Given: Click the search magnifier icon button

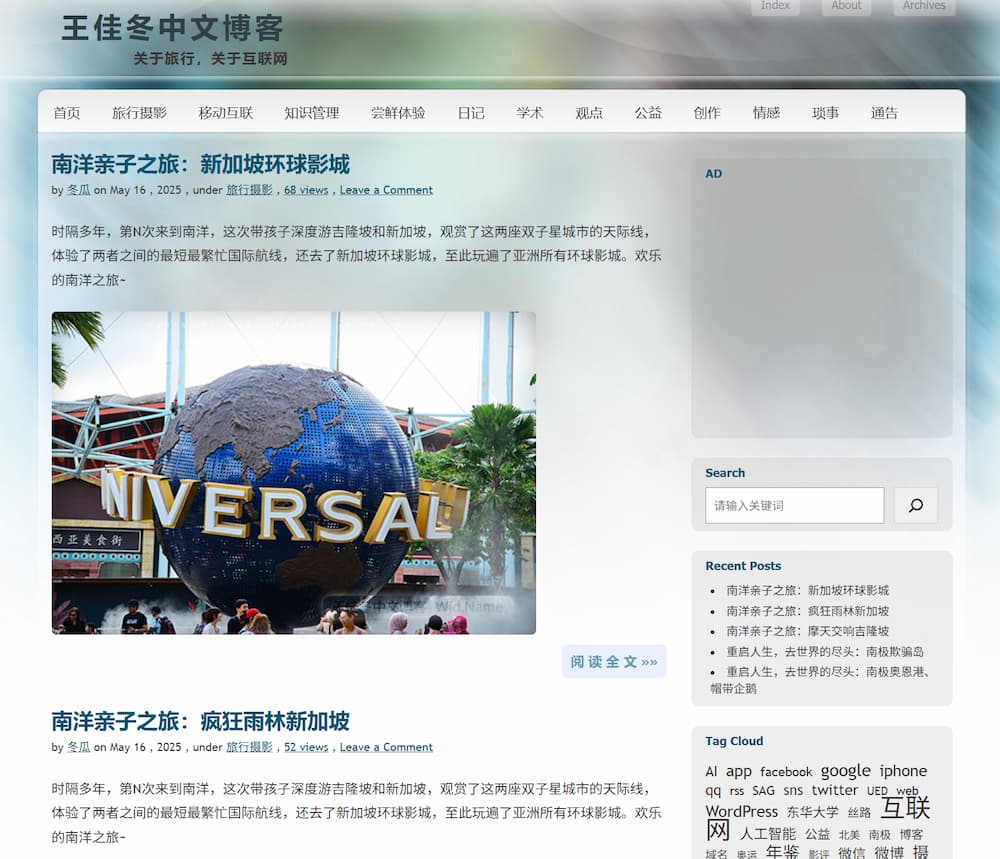Looking at the screenshot, I should 915,505.
